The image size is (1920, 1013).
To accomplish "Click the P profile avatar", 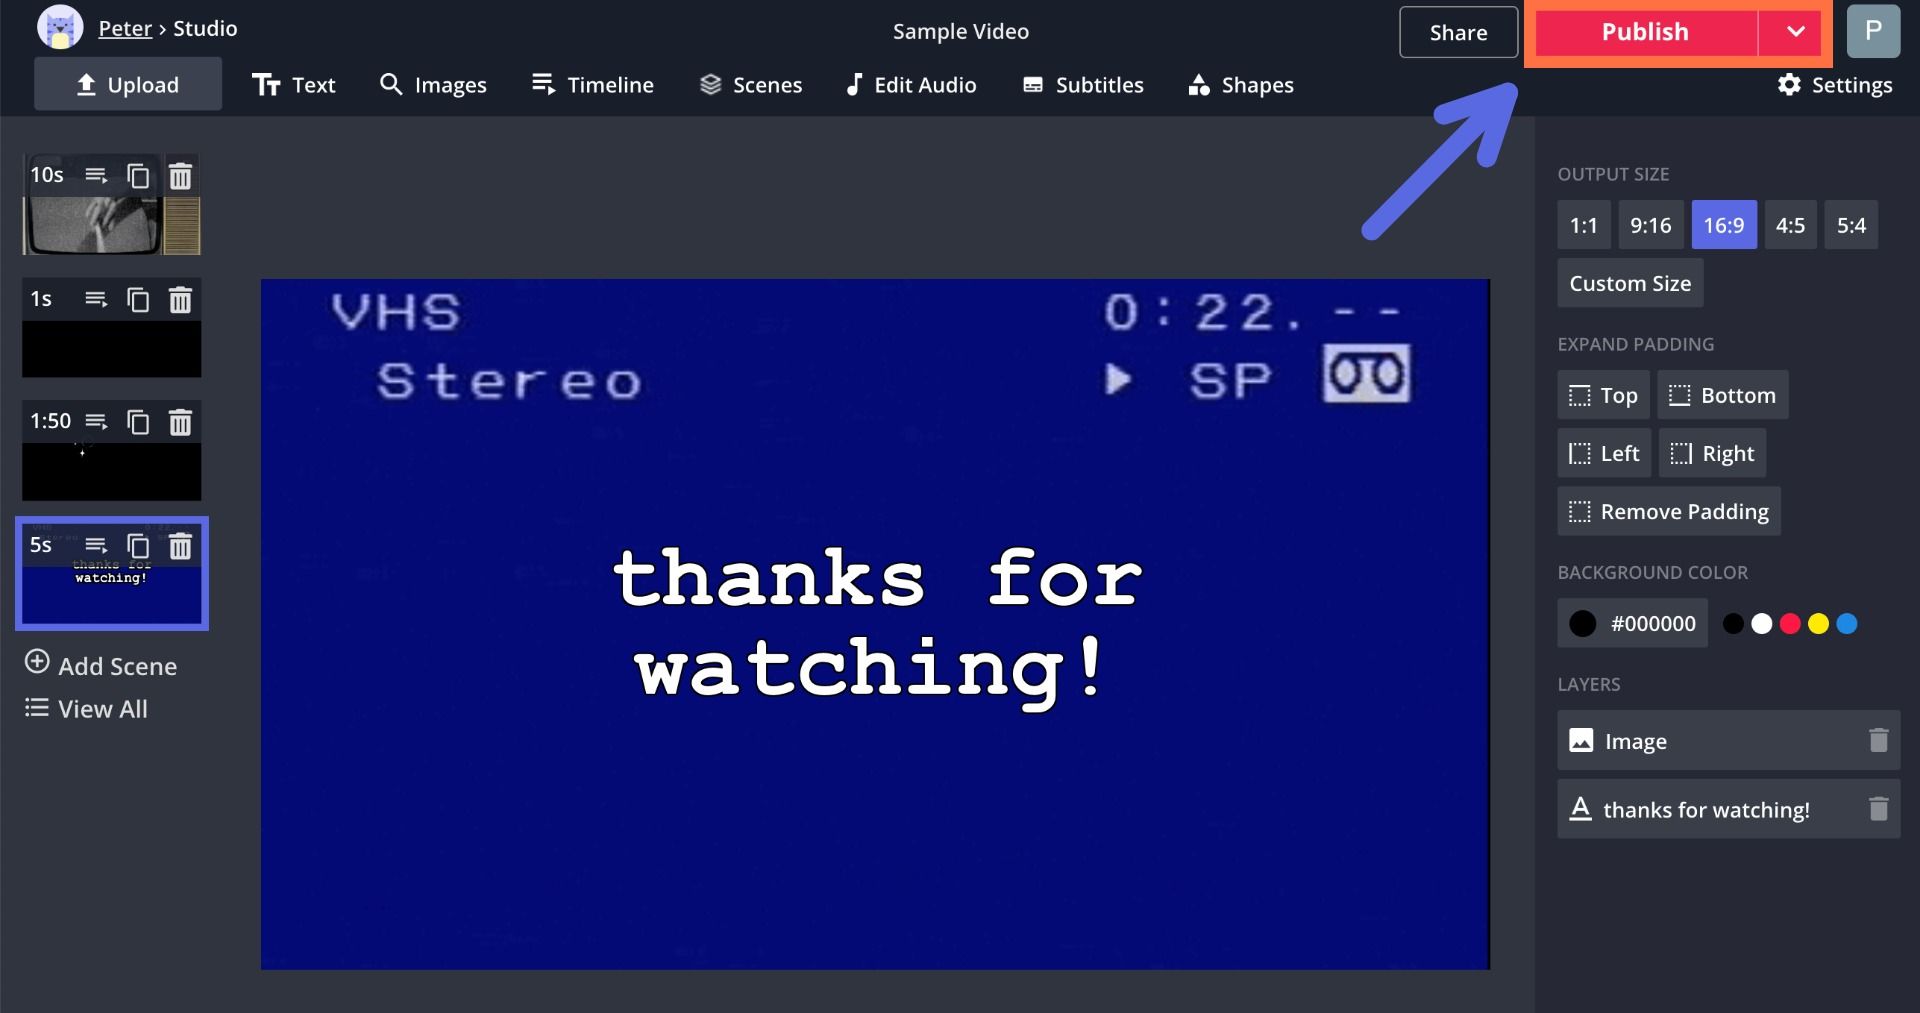I will click(x=1872, y=31).
